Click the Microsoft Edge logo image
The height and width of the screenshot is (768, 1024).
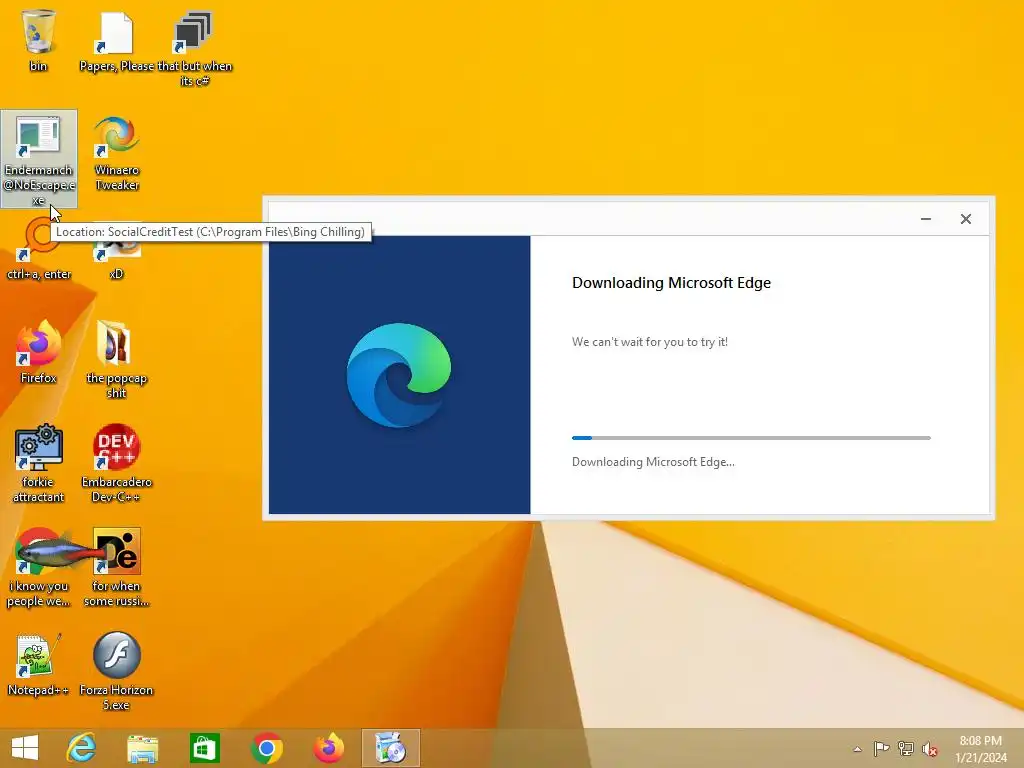coord(399,375)
